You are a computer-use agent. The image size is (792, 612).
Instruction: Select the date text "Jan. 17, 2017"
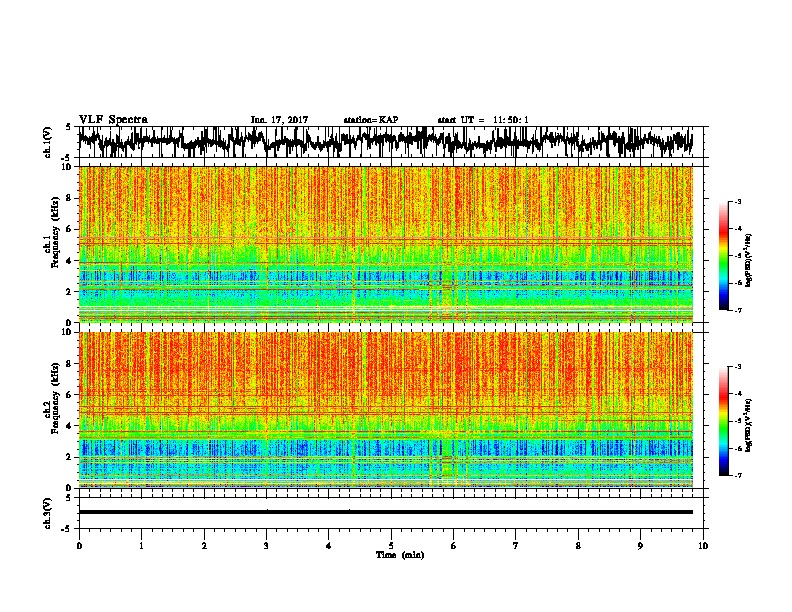[x=279, y=120]
